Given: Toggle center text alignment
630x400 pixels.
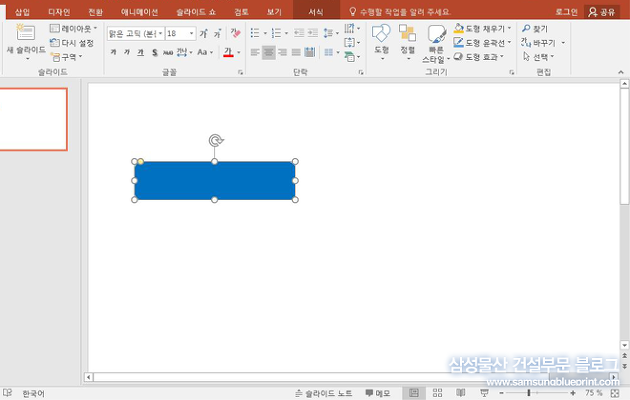Looking at the screenshot, I should tap(269, 52).
